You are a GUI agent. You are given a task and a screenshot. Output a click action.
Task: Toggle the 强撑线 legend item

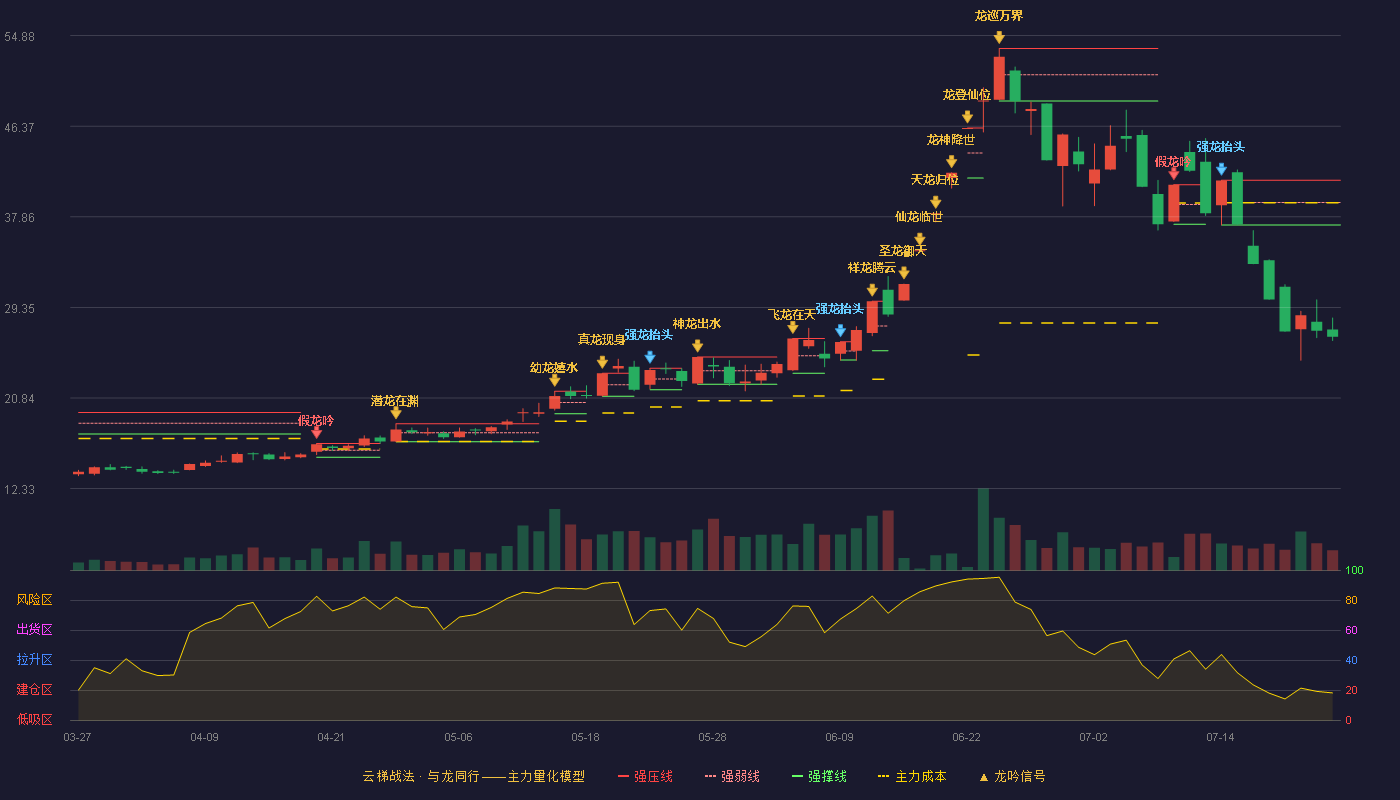click(819, 776)
